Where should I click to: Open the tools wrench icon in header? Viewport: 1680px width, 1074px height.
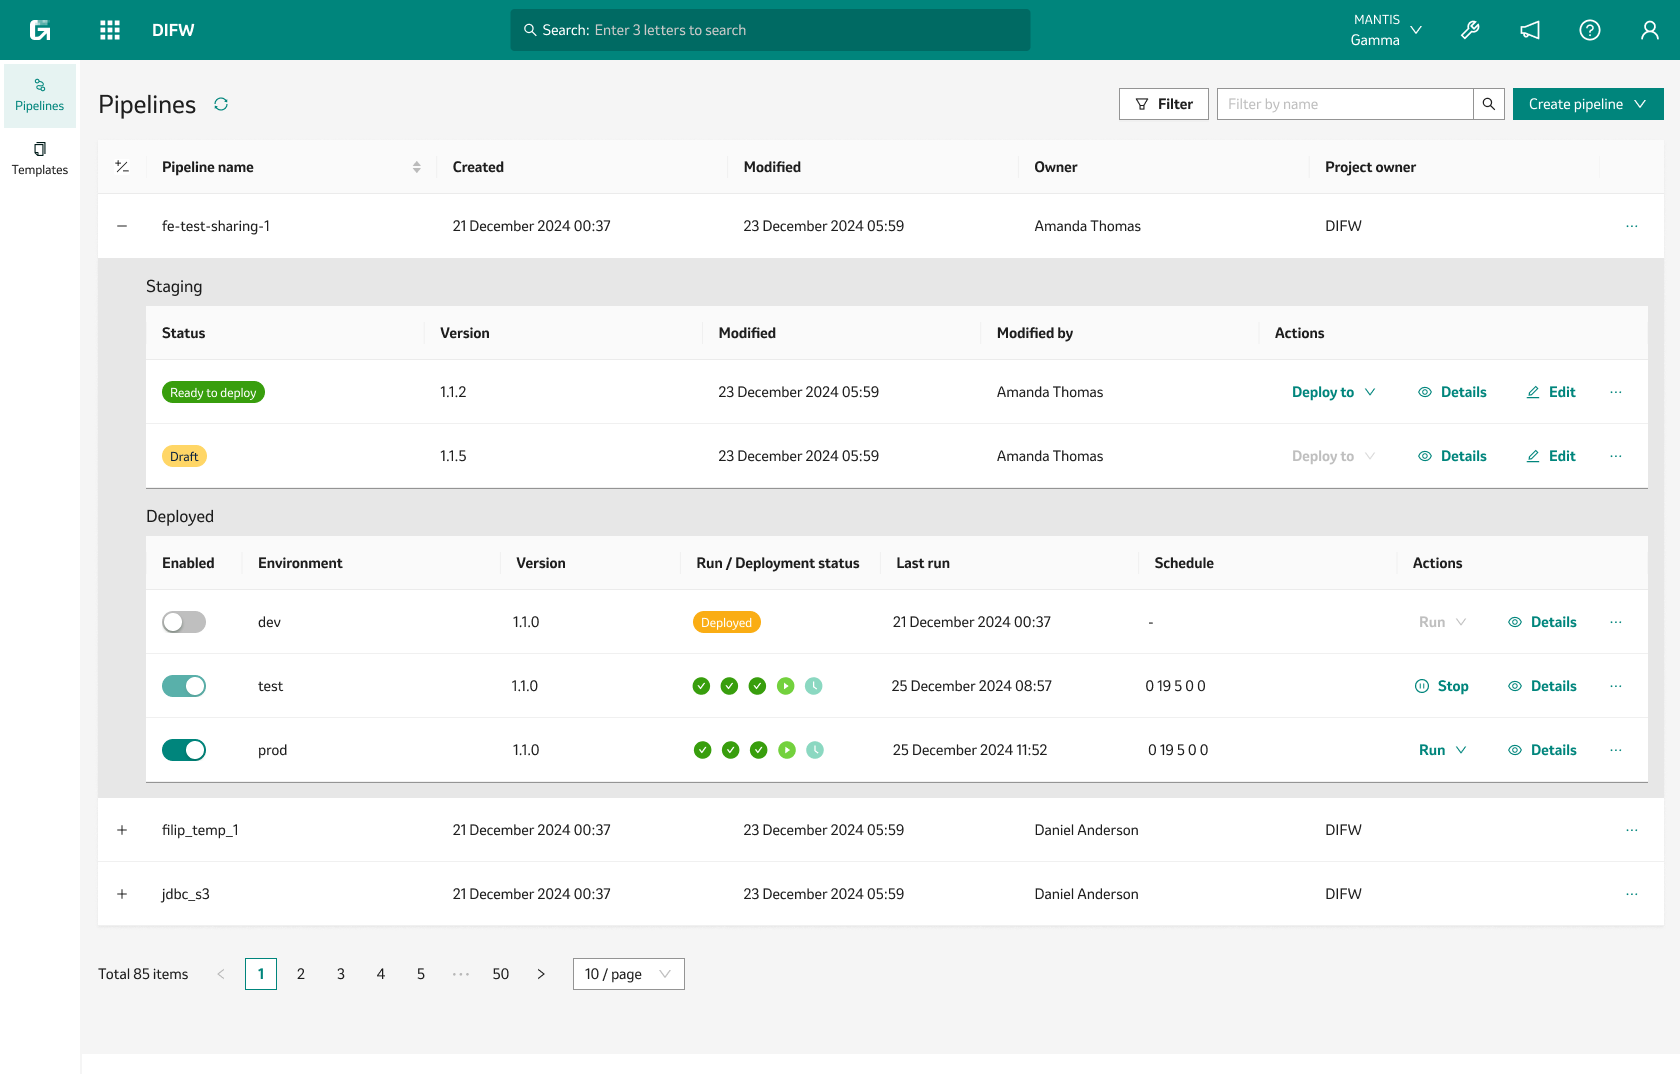point(1470,30)
